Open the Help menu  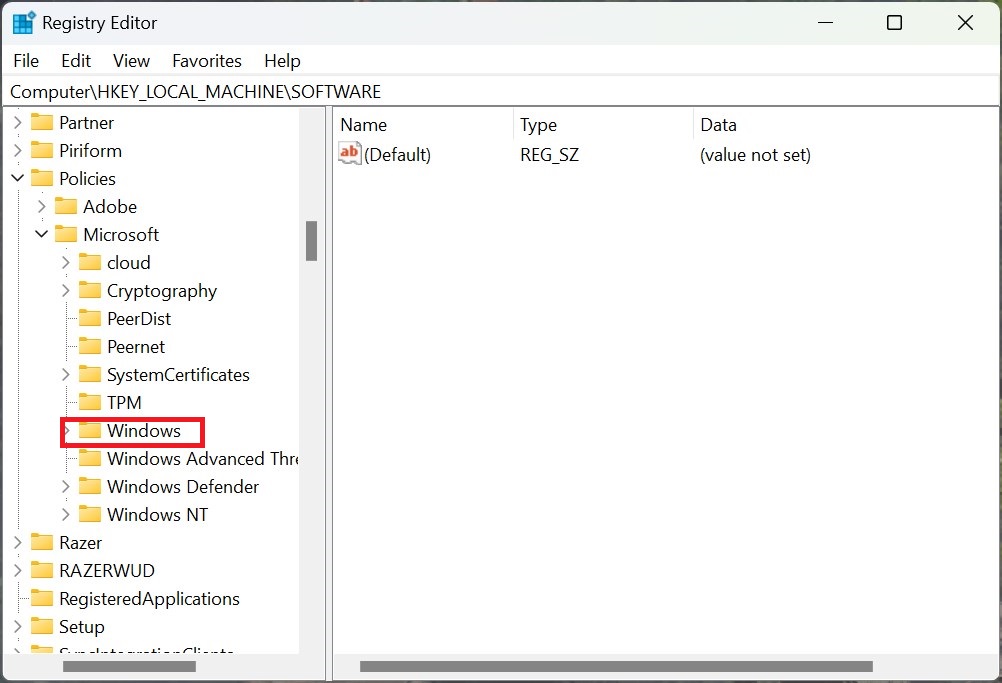click(282, 61)
